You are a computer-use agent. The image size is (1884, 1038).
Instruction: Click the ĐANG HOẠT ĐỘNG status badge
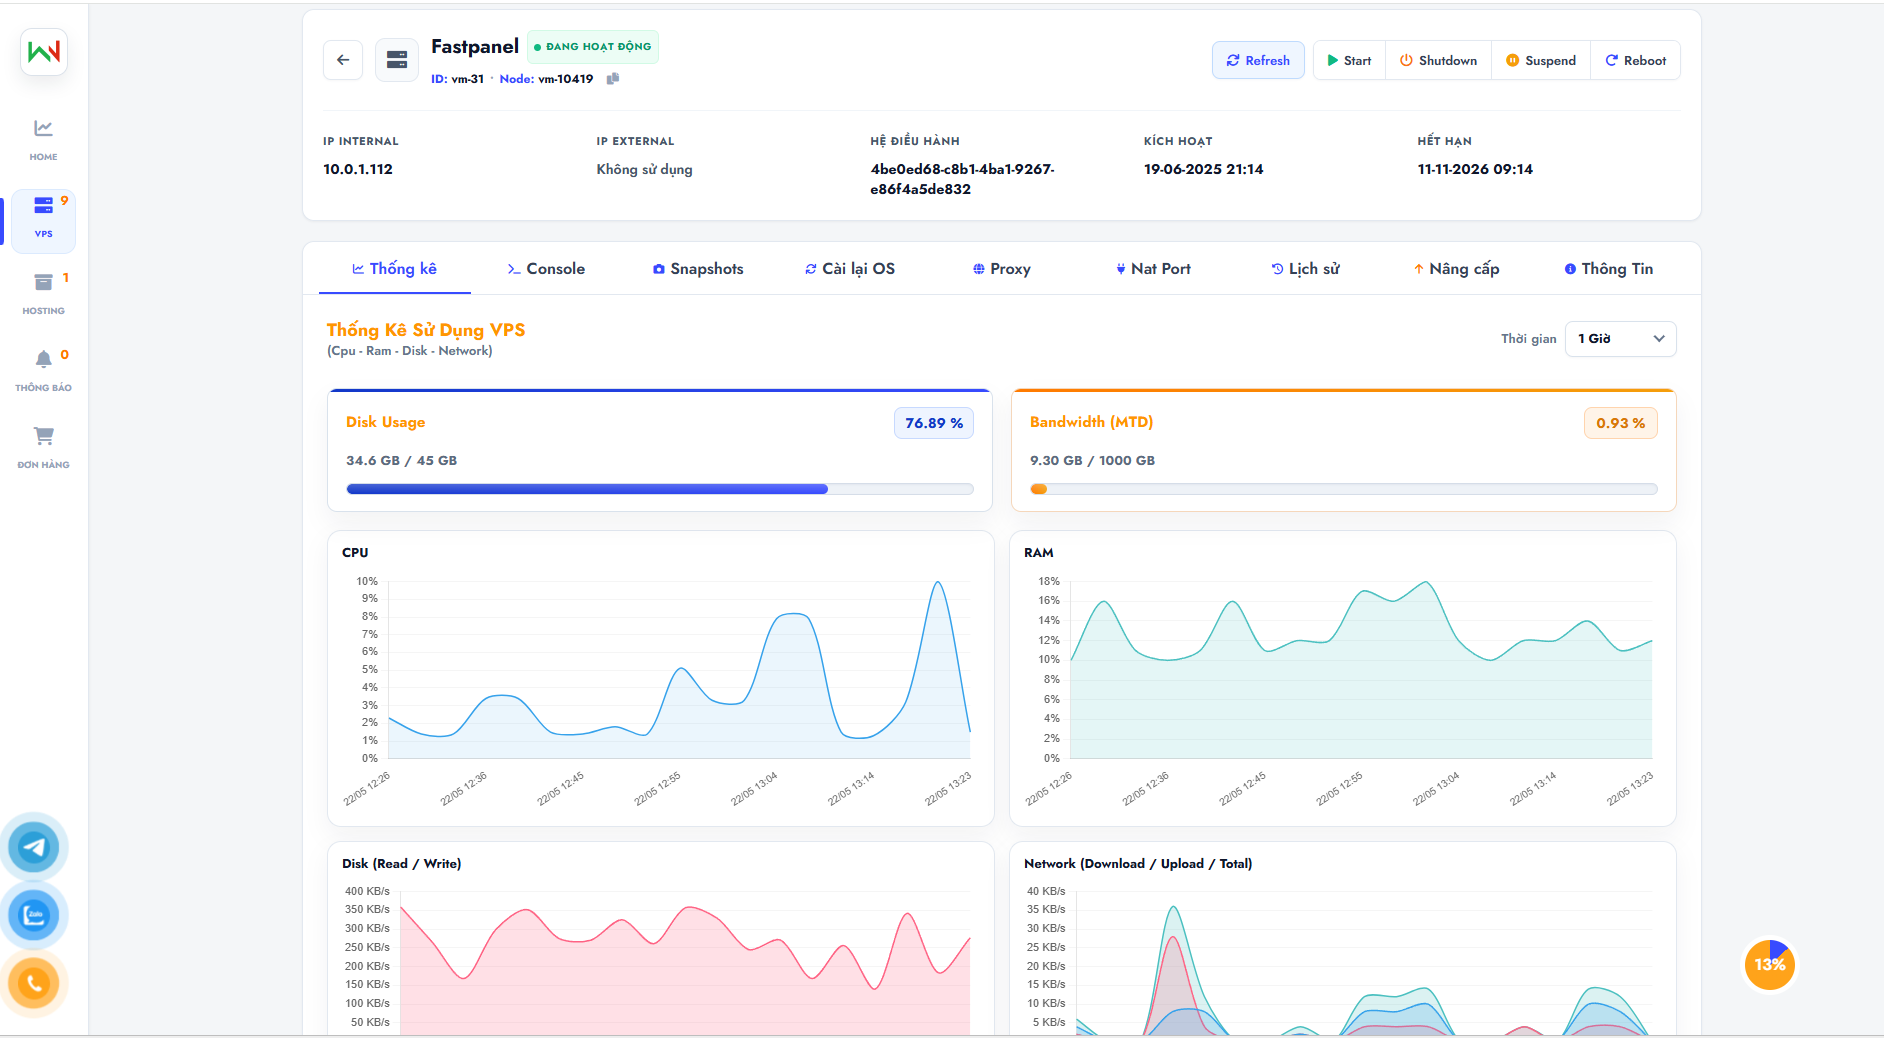tap(593, 47)
